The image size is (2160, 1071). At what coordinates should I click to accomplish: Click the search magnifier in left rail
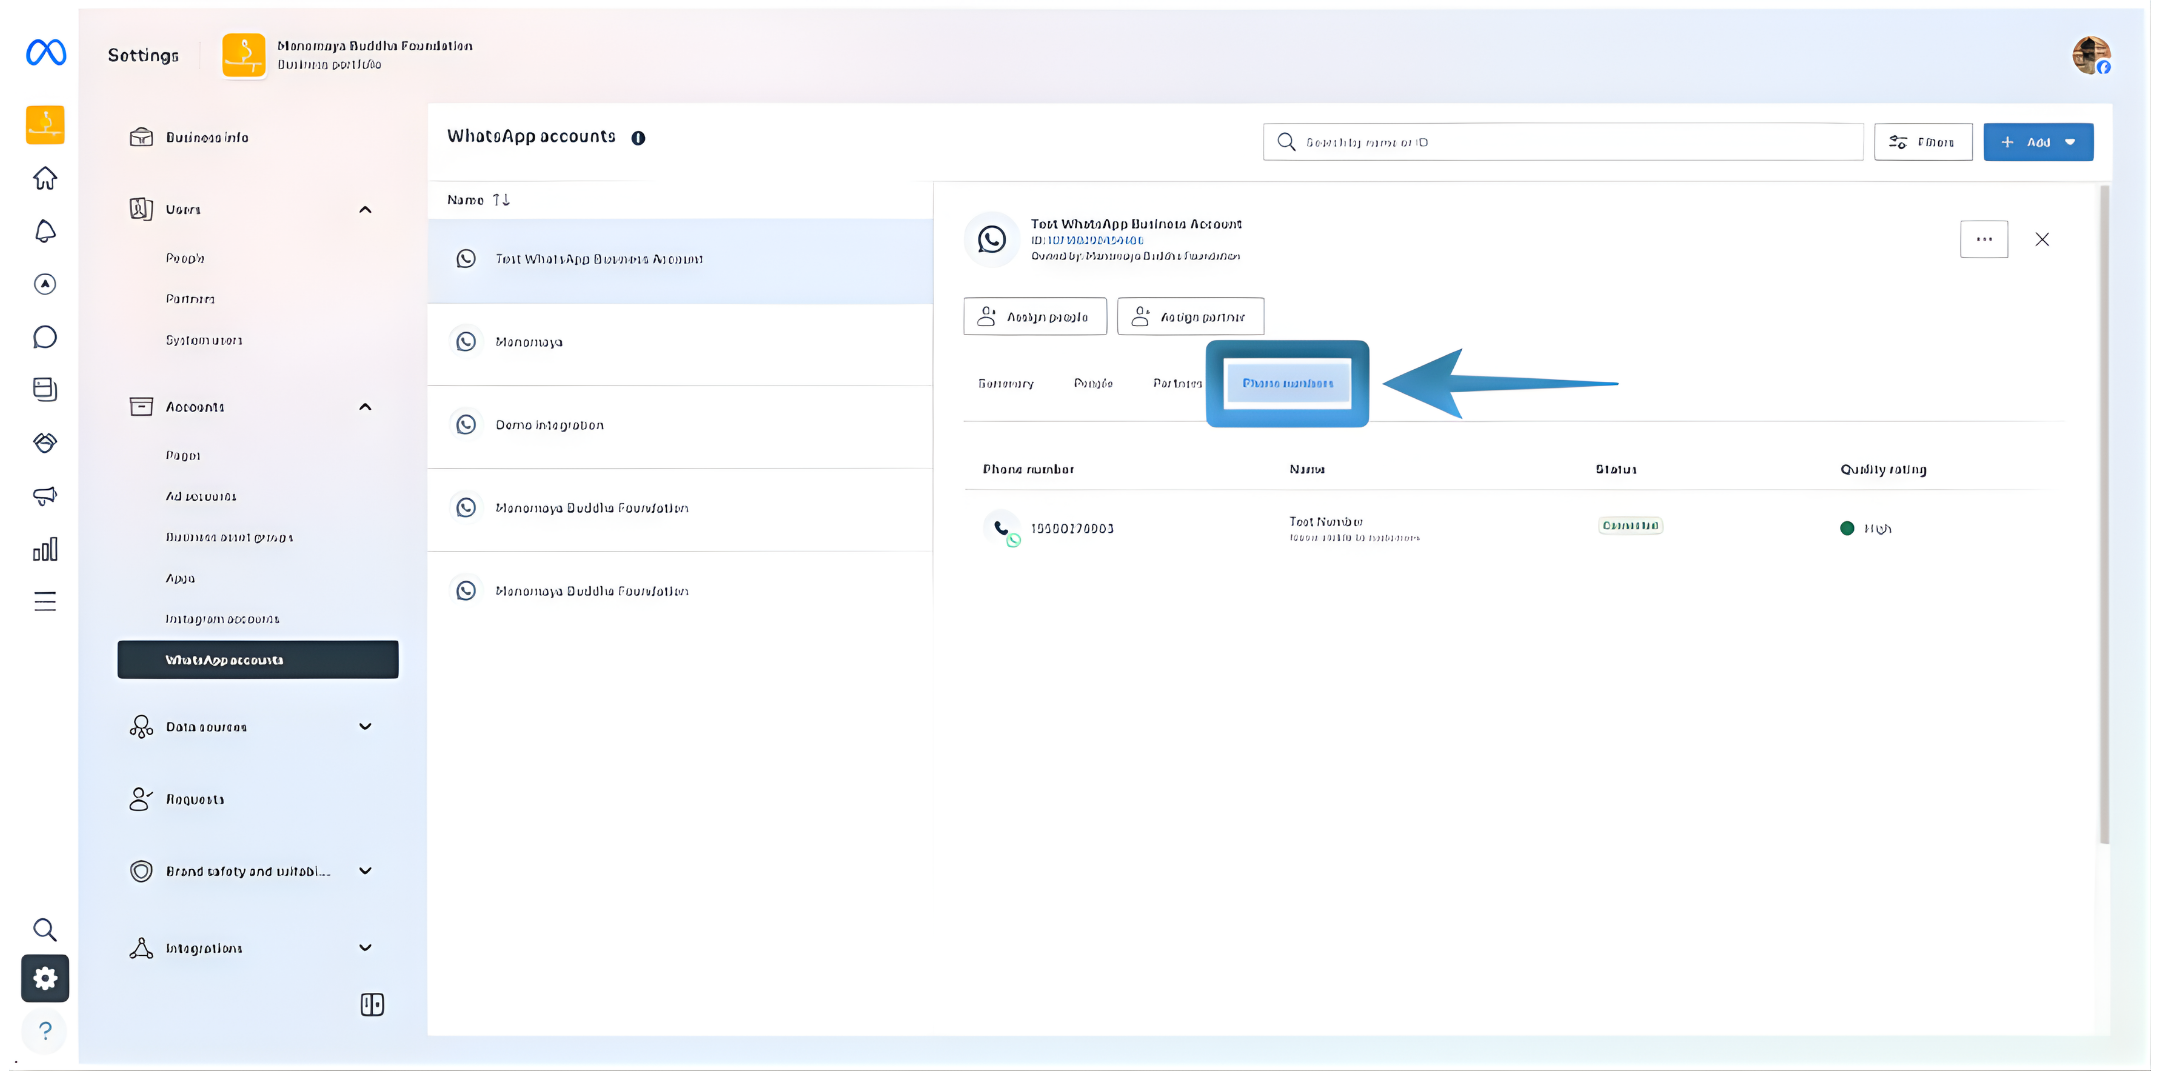45,930
